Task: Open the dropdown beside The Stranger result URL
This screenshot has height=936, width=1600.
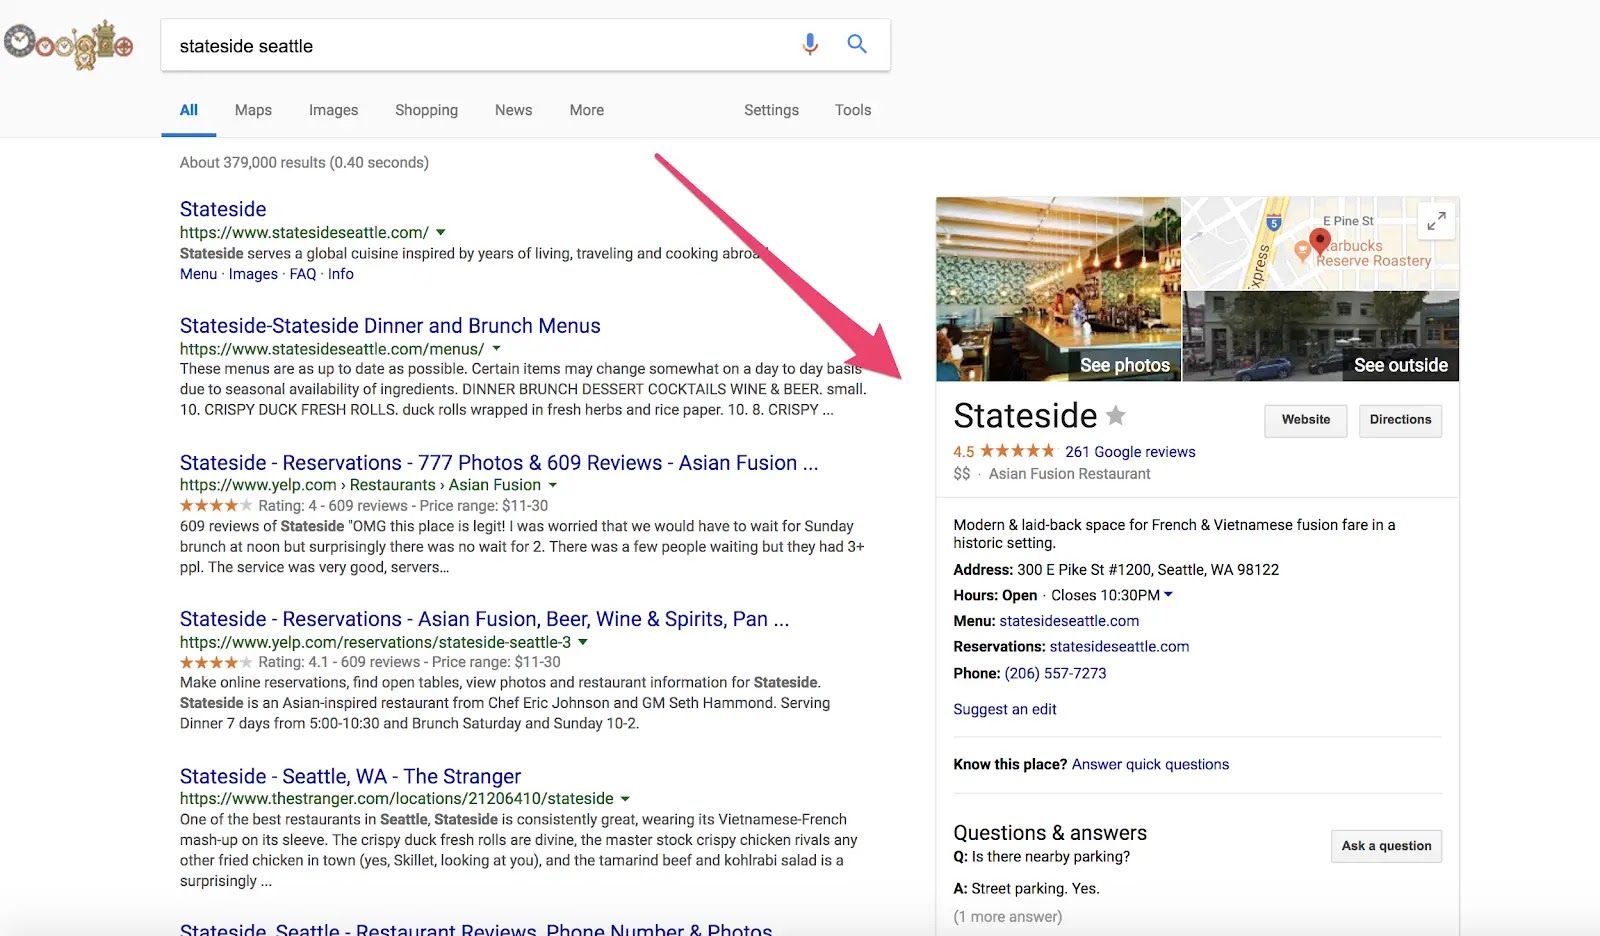Action: pos(625,799)
